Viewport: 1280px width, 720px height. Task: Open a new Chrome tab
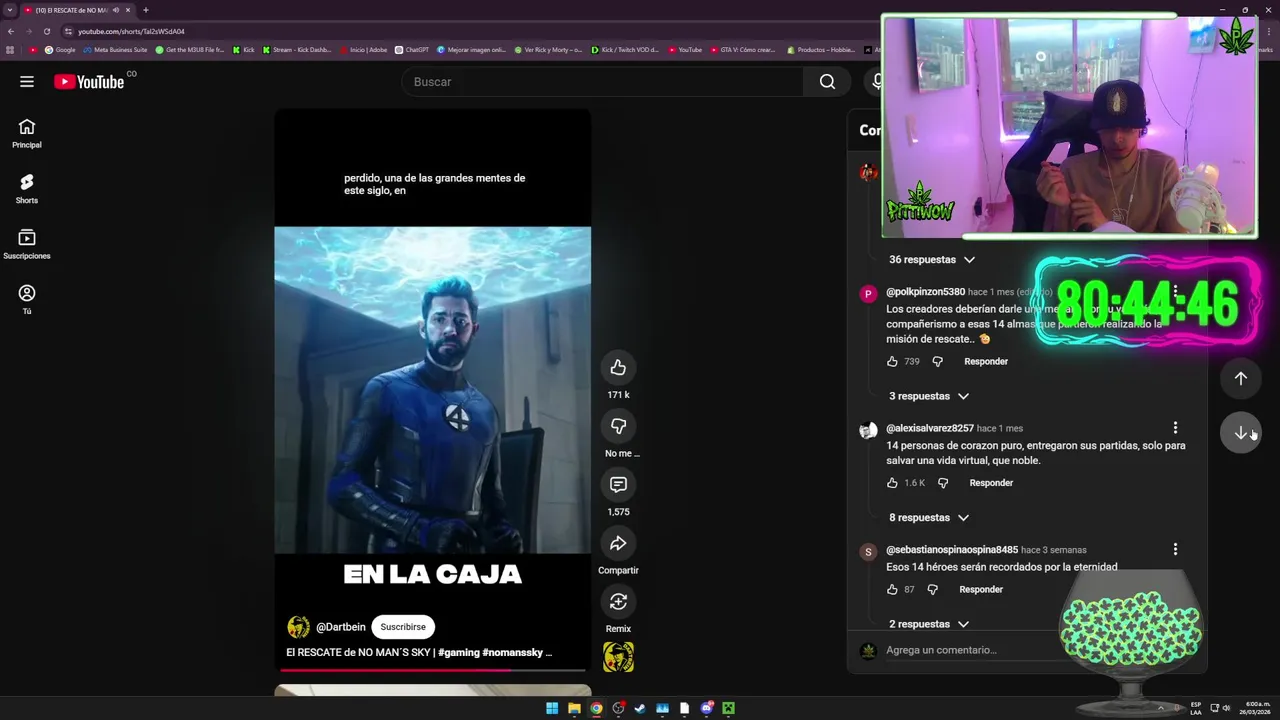[146, 10]
